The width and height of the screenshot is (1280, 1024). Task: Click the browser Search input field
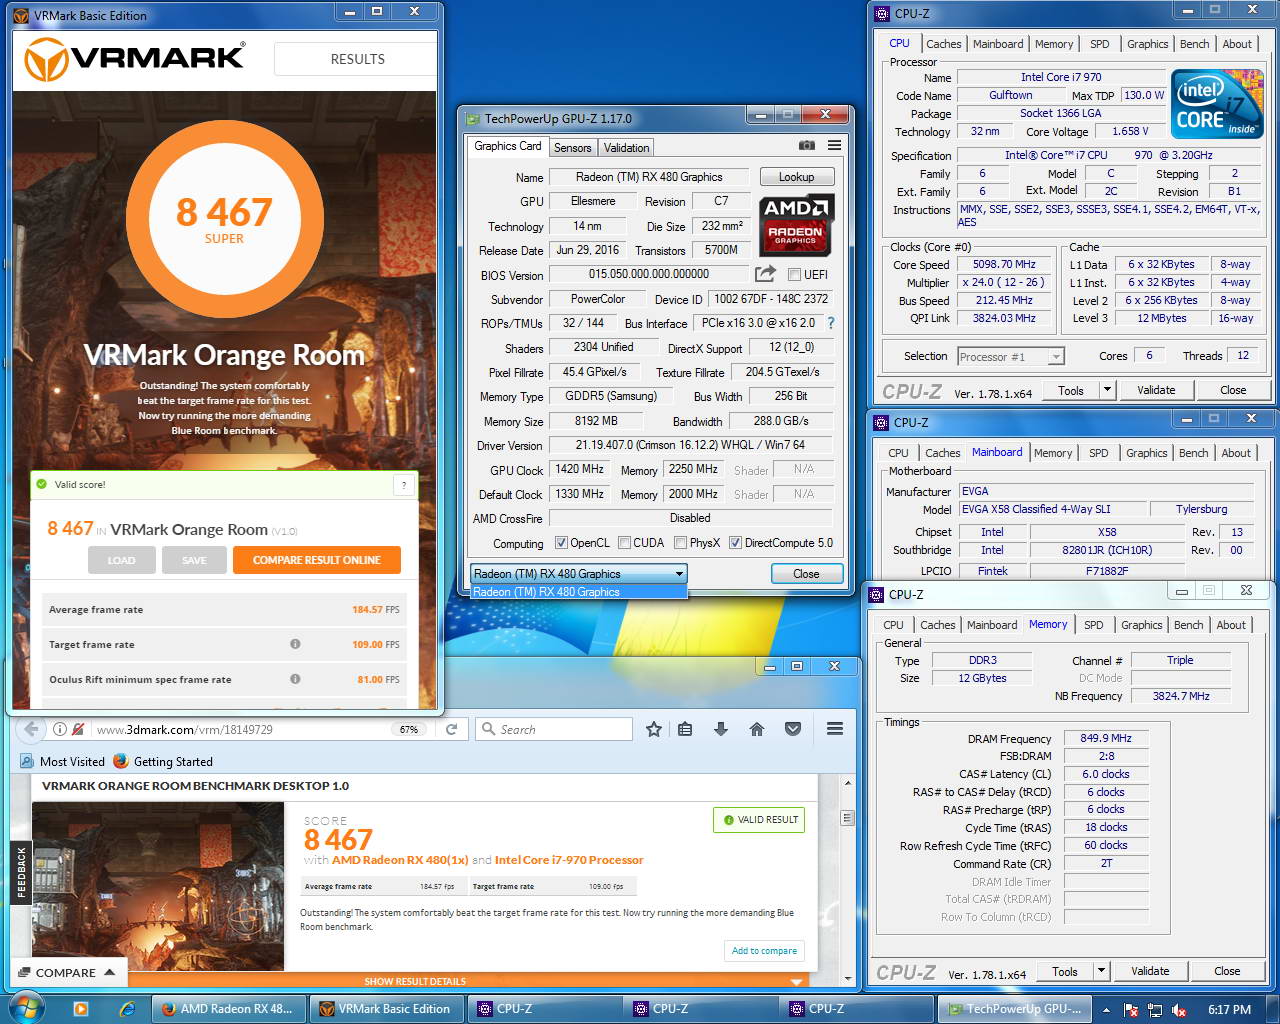554,729
